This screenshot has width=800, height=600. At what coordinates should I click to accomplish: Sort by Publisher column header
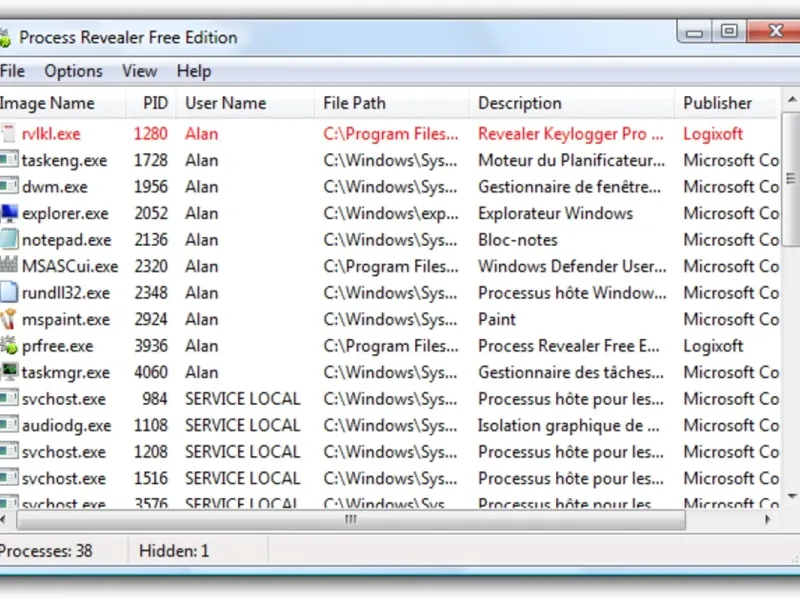pos(727,103)
